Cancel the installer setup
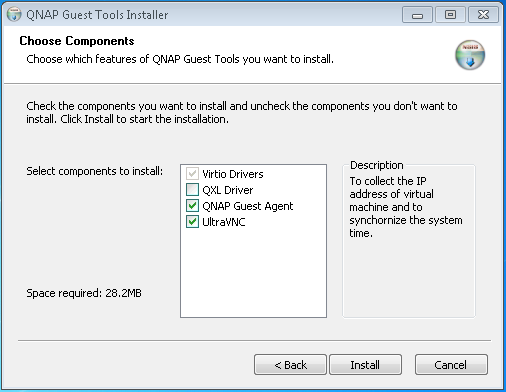 point(451,365)
